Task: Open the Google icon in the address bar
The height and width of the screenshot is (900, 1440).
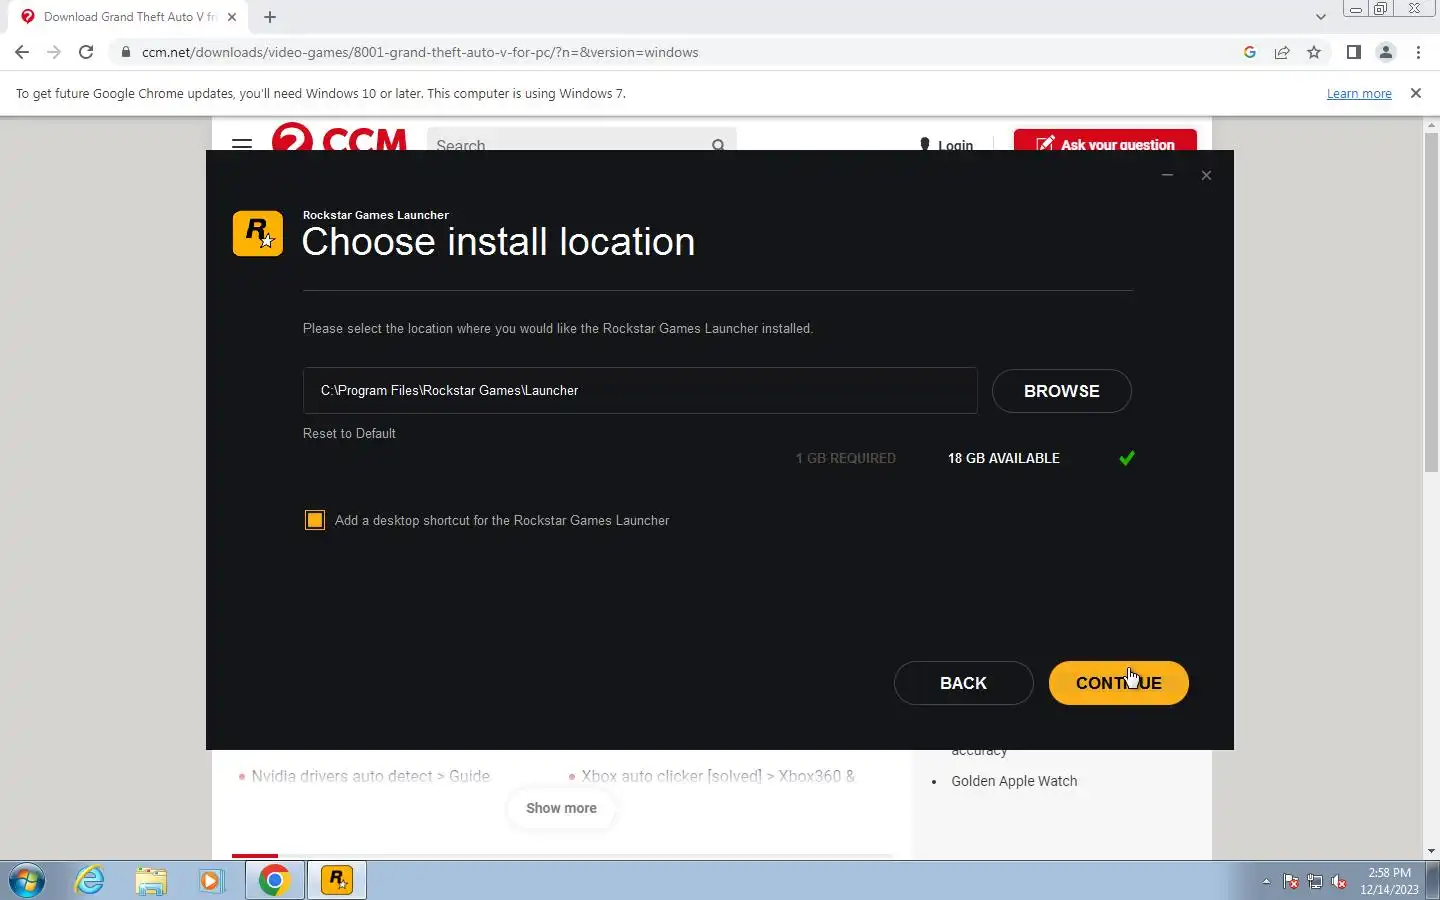Action: [1250, 52]
